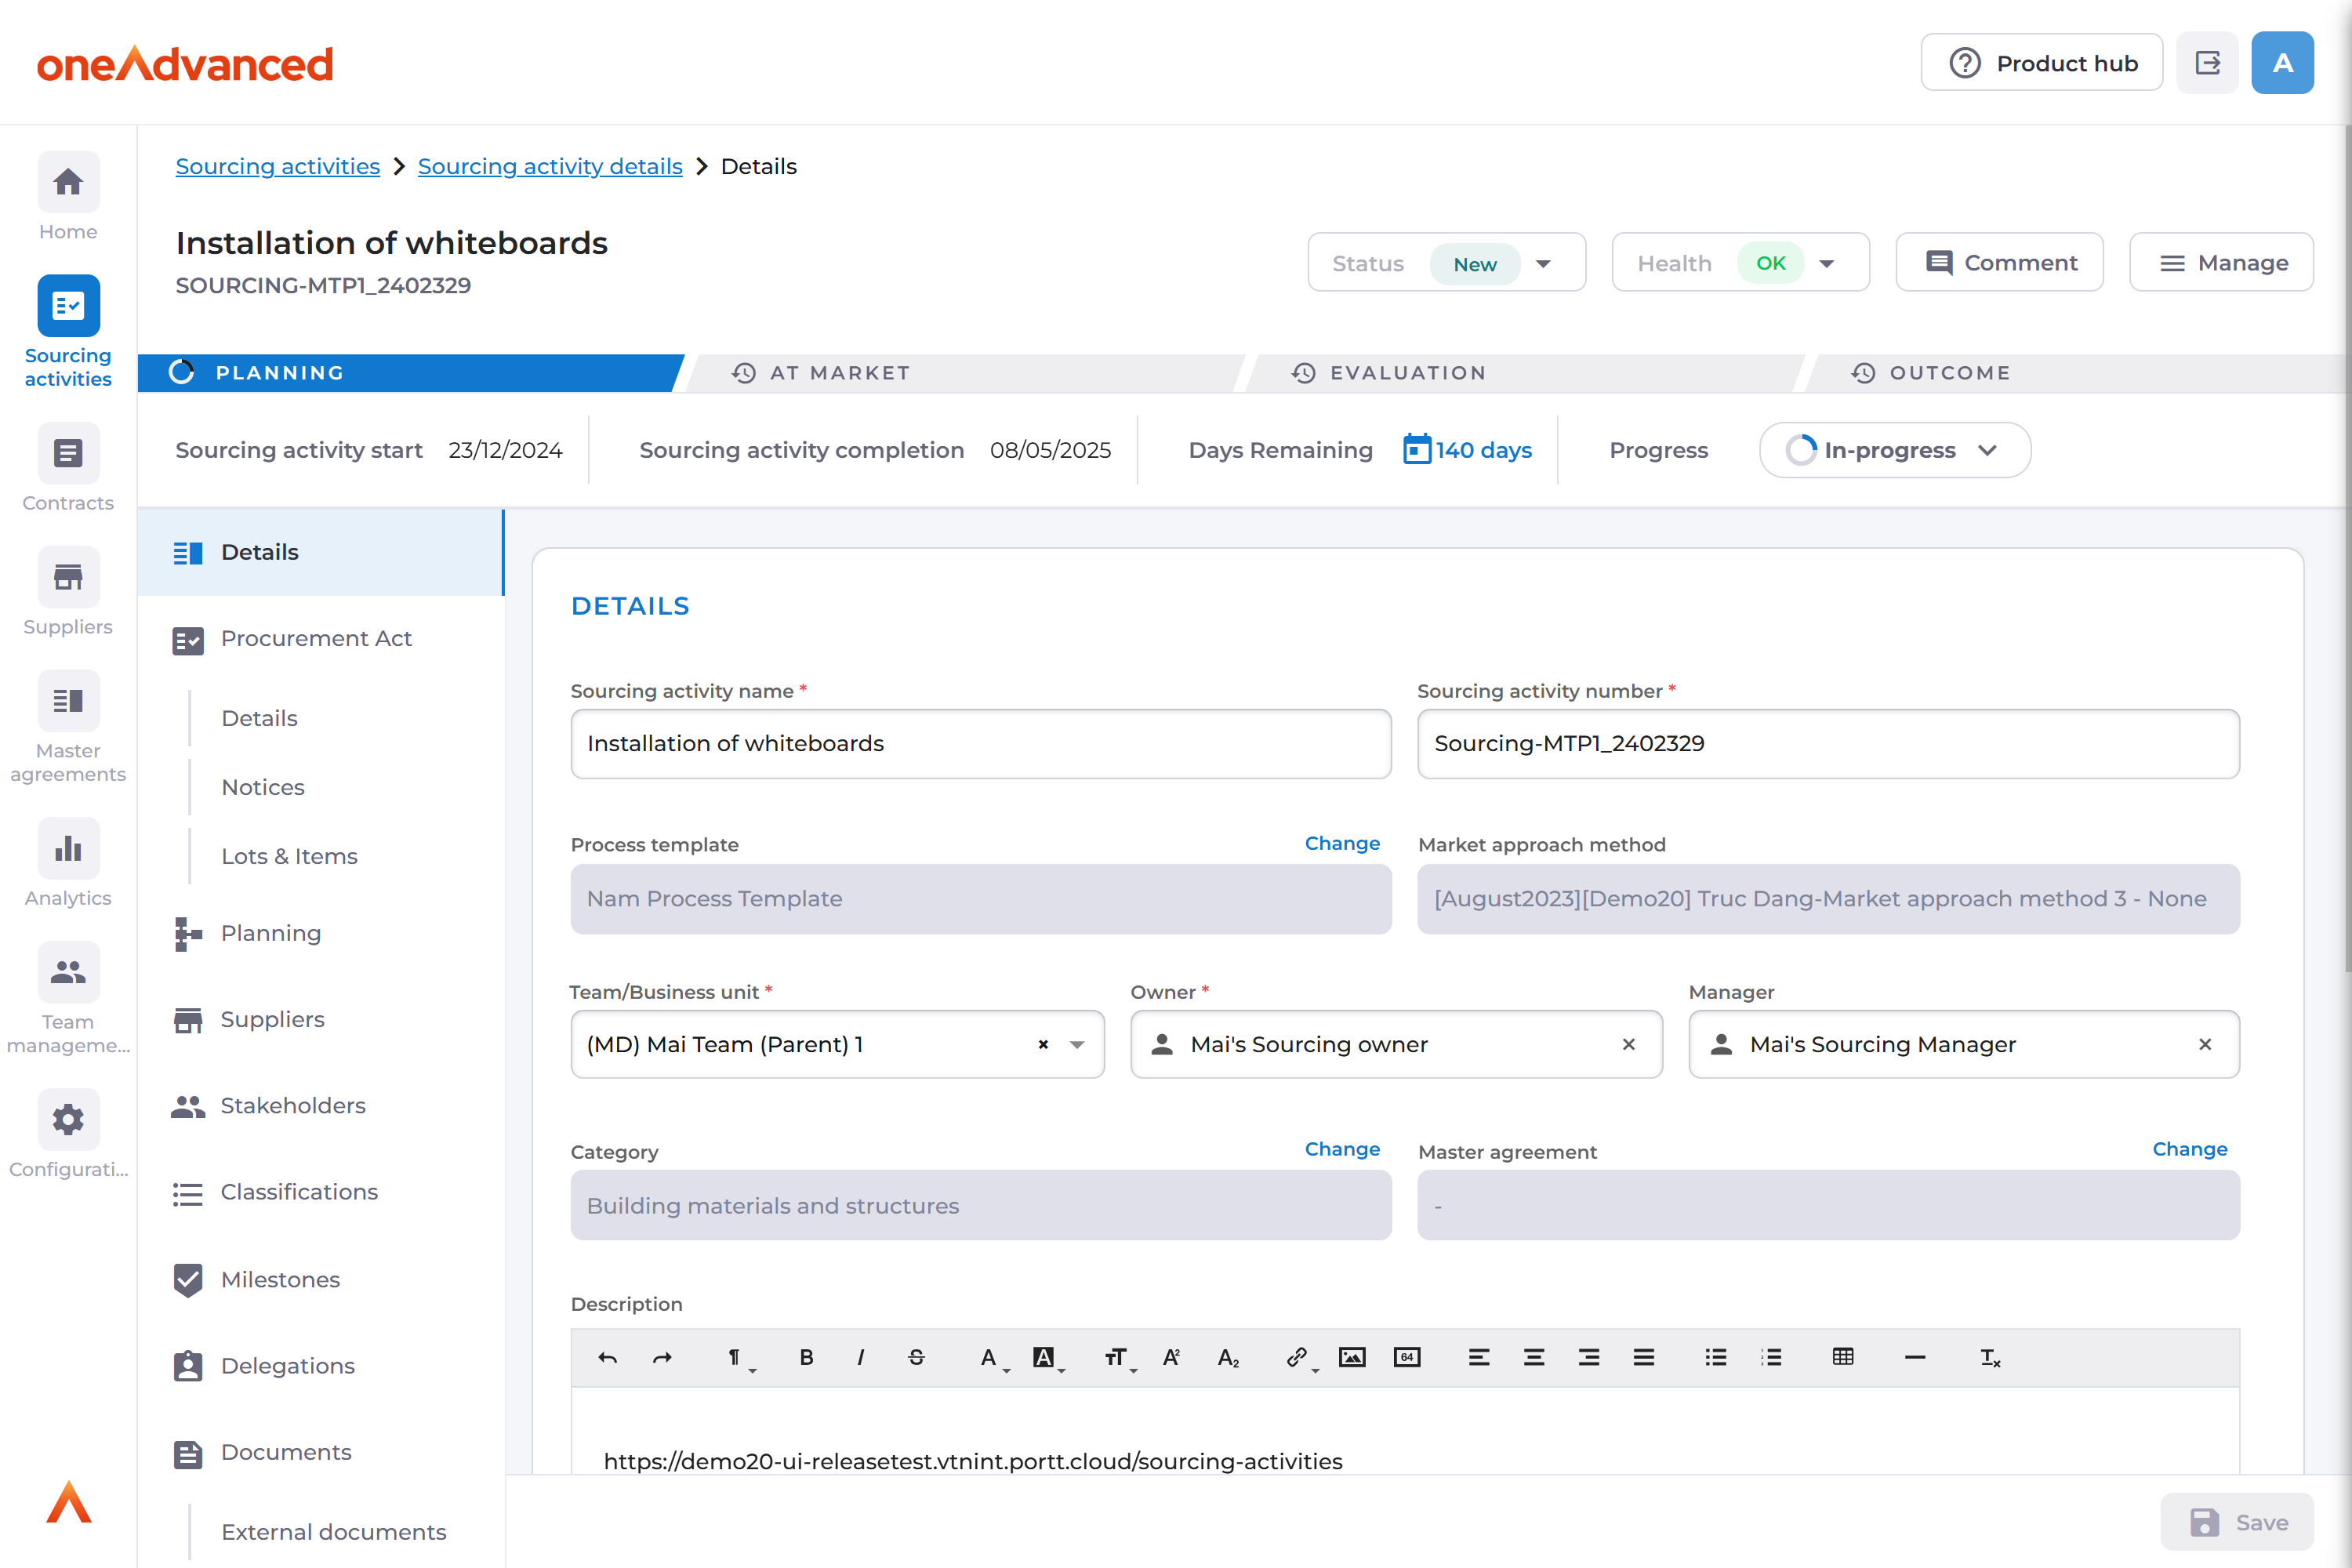
Task: Open the In-progress Progress dropdown
Action: 1894,450
